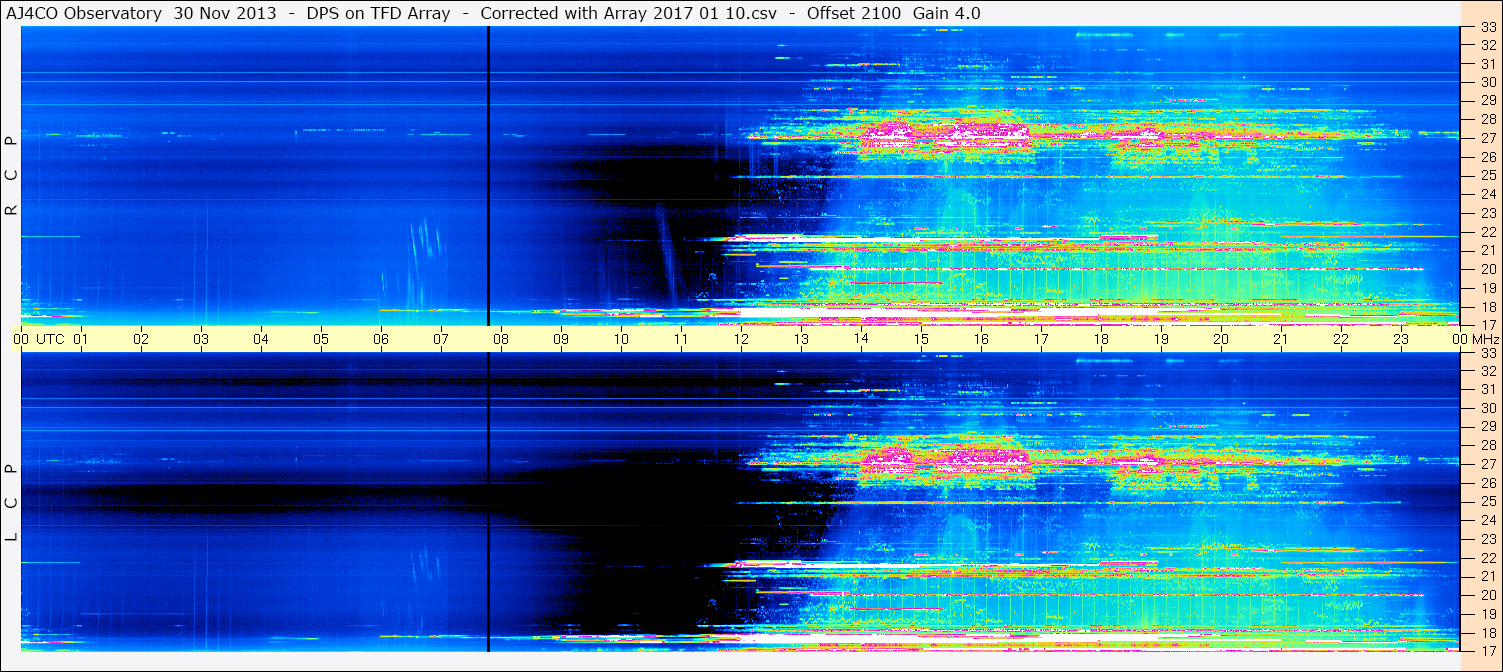Click the 21 hour mark on time axis

coord(1281,339)
